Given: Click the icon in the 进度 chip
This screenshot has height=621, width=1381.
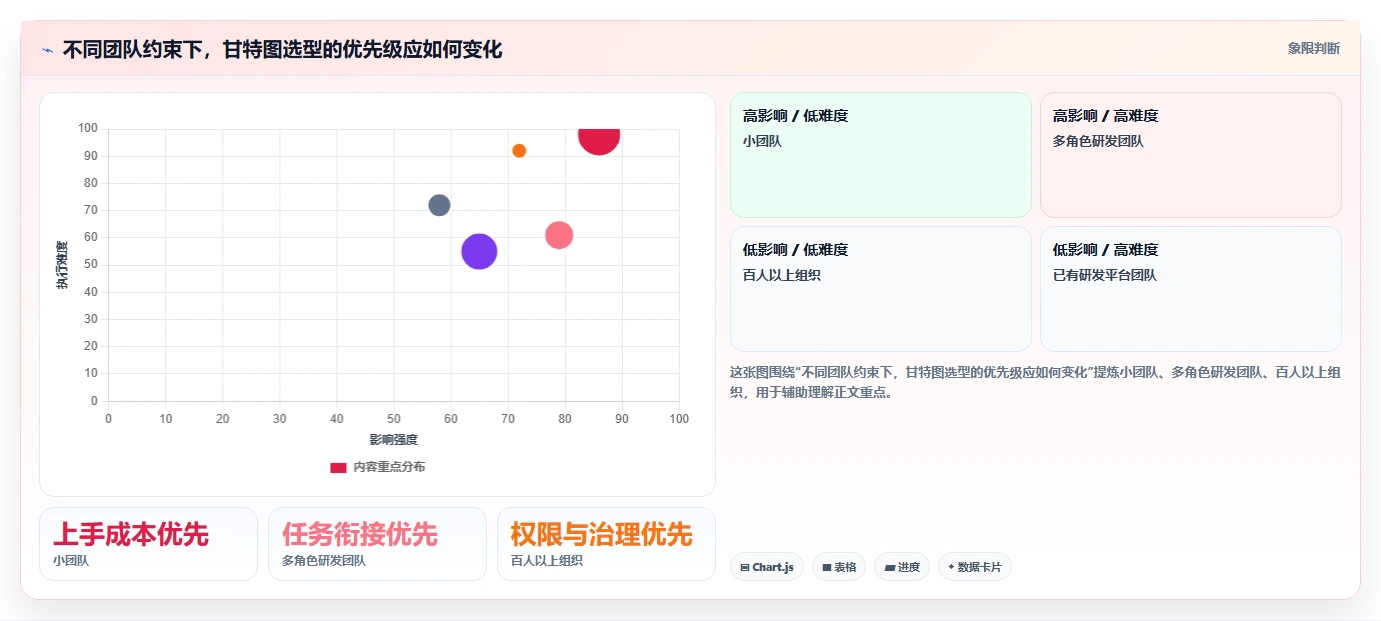Looking at the screenshot, I should [x=889, y=567].
